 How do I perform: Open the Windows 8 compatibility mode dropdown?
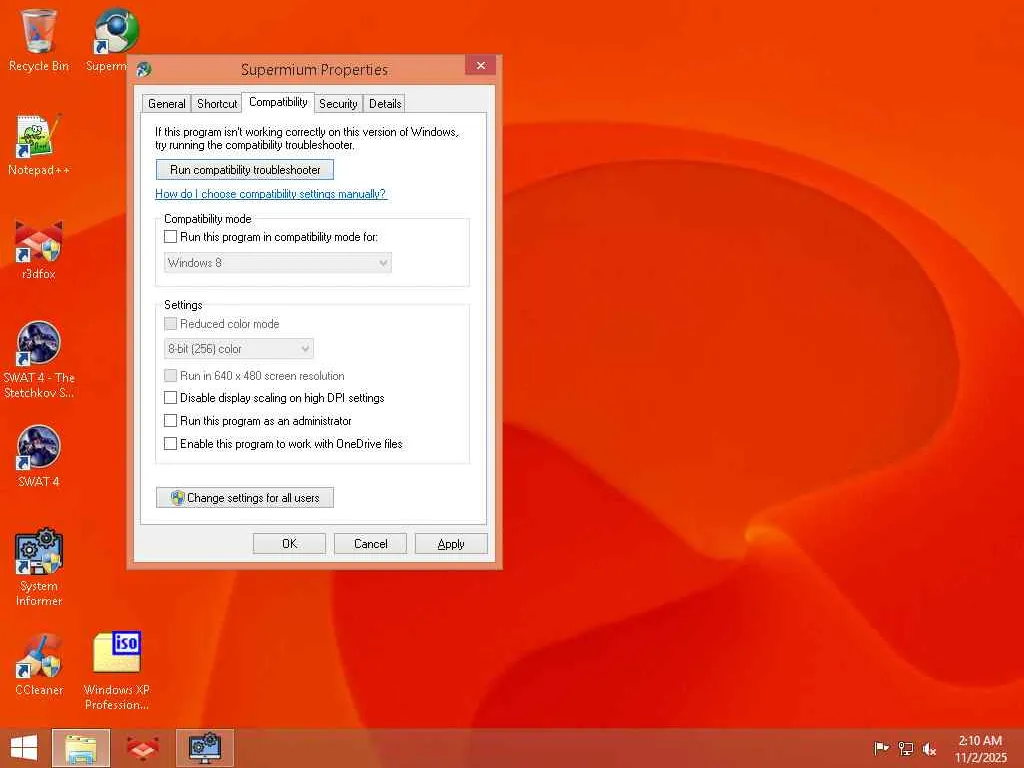click(x=278, y=263)
